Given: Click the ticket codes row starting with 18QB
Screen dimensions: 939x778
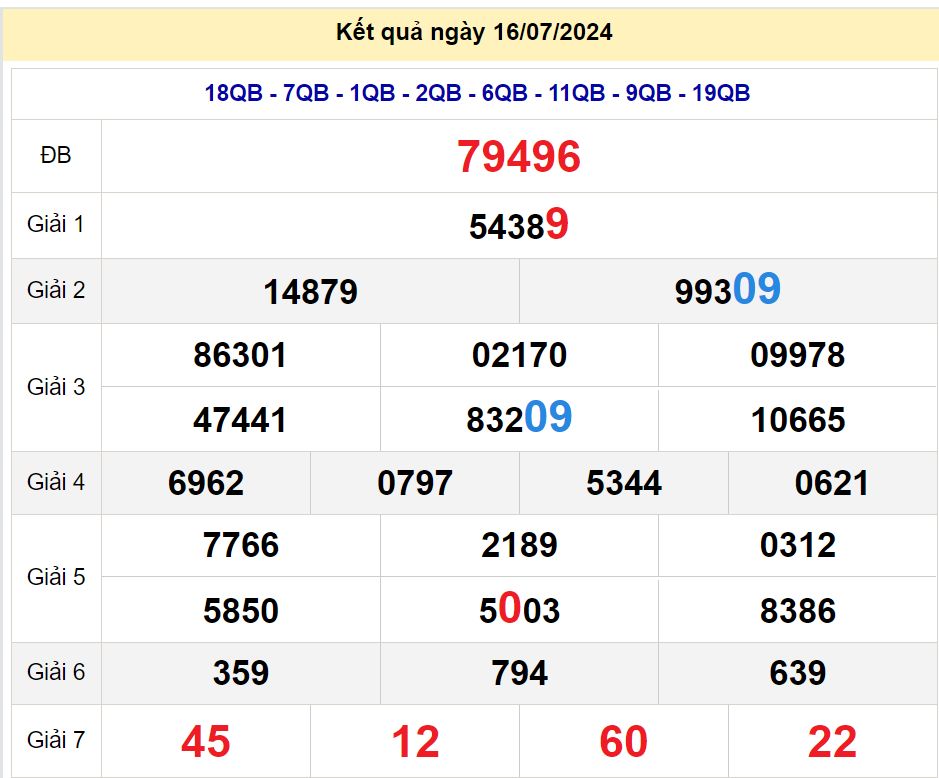Looking at the screenshot, I should click(x=477, y=94).
